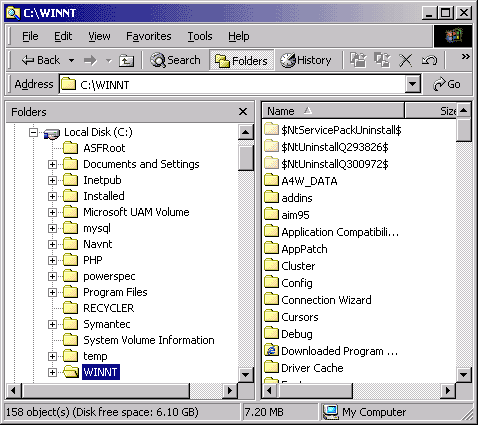Open the Favorites menu
The width and height of the screenshot is (478, 425).
[149, 36]
